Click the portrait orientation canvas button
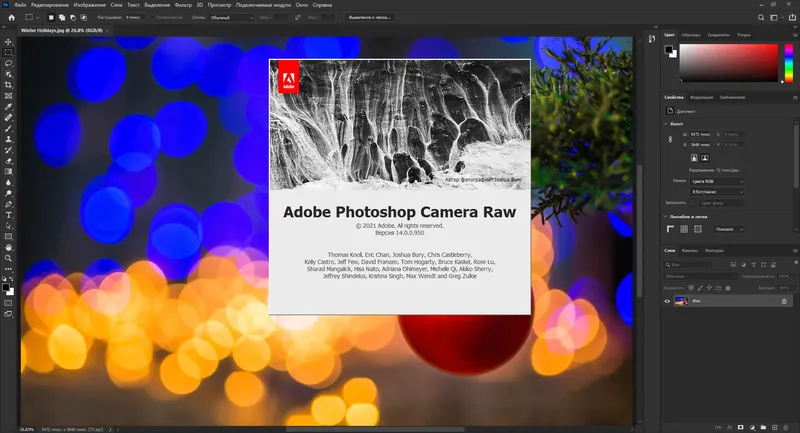Viewport: 800px width, 433px height. pyautogui.click(x=694, y=158)
